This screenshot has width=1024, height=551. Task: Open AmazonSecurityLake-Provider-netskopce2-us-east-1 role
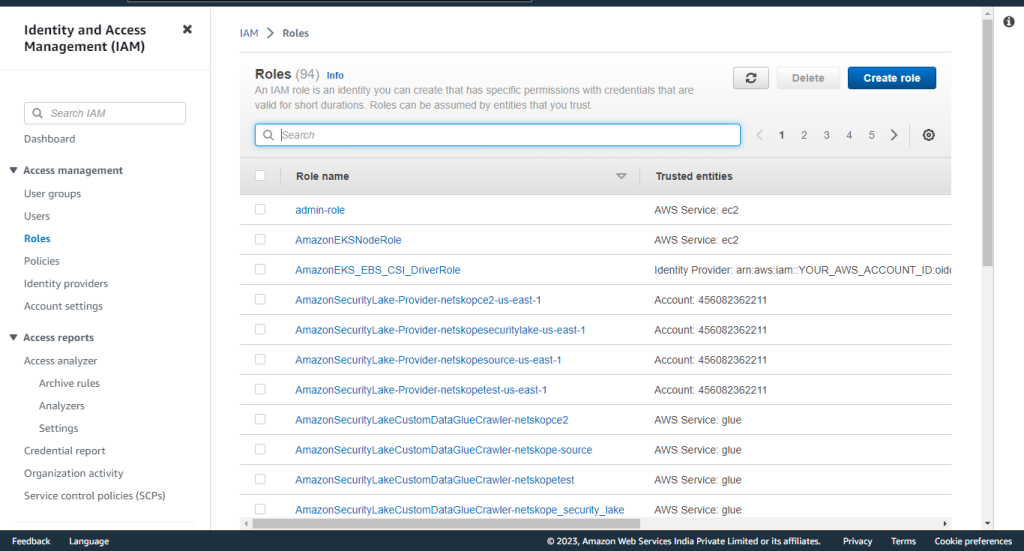tap(418, 300)
